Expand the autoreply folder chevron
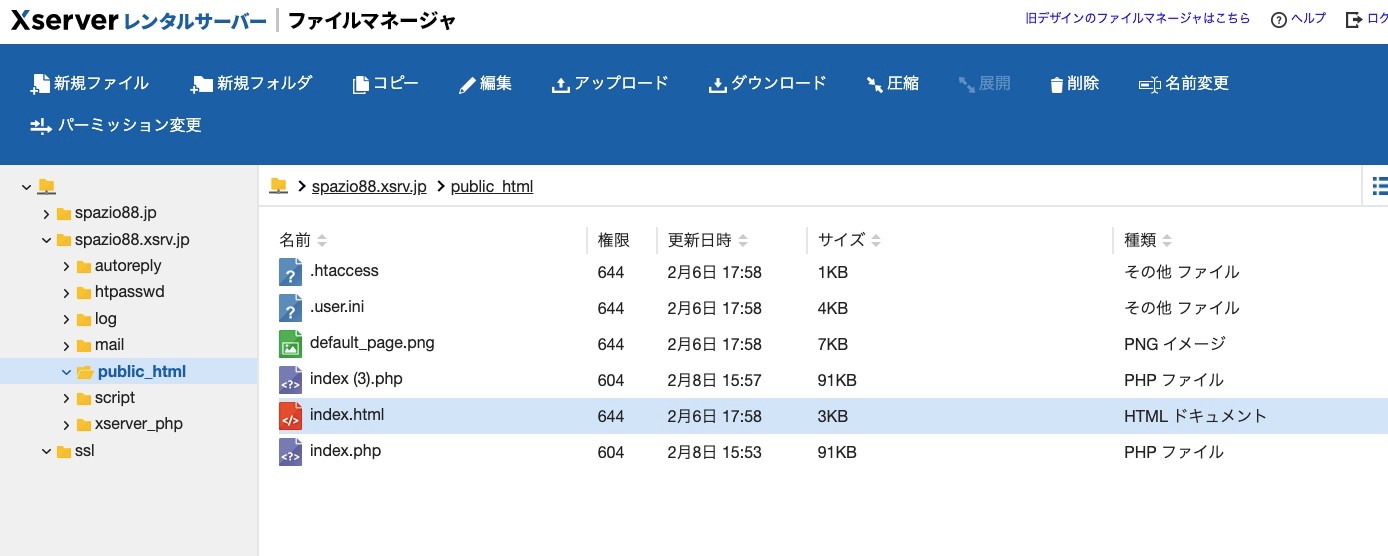This screenshot has height=556, width=1388. 66,266
